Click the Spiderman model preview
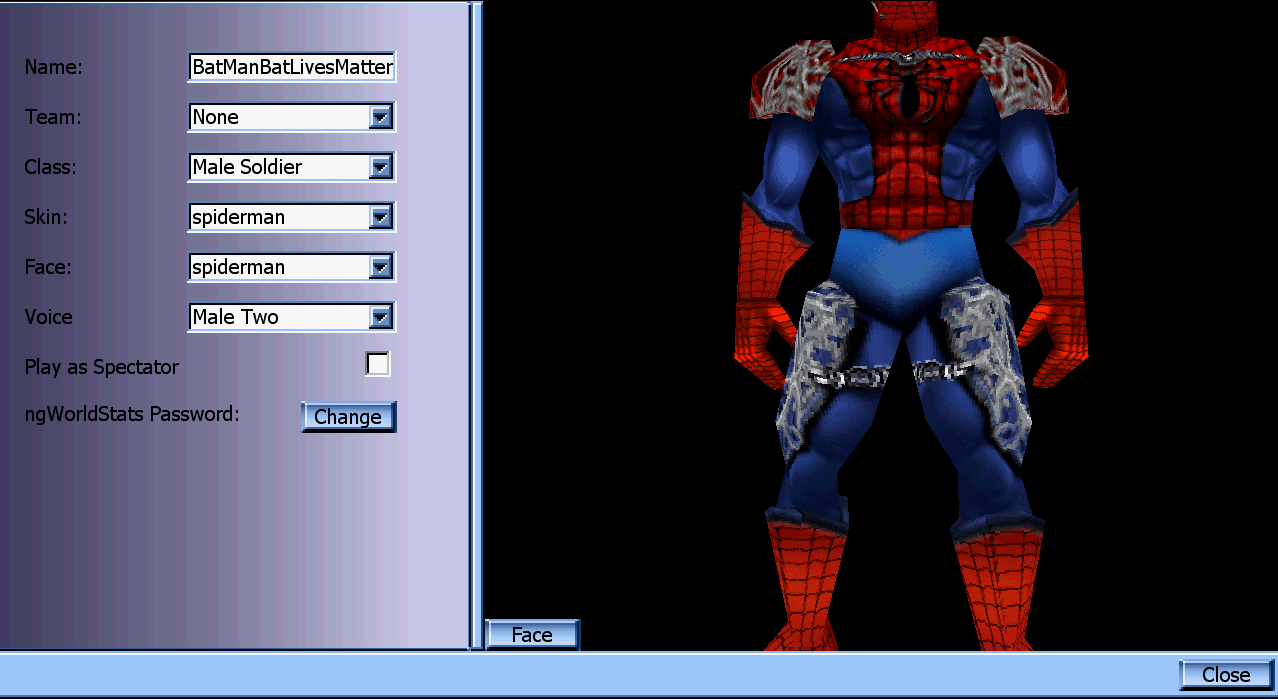Image resolution: width=1278 pixels, height=699 pixels. [x=912, y=325]
